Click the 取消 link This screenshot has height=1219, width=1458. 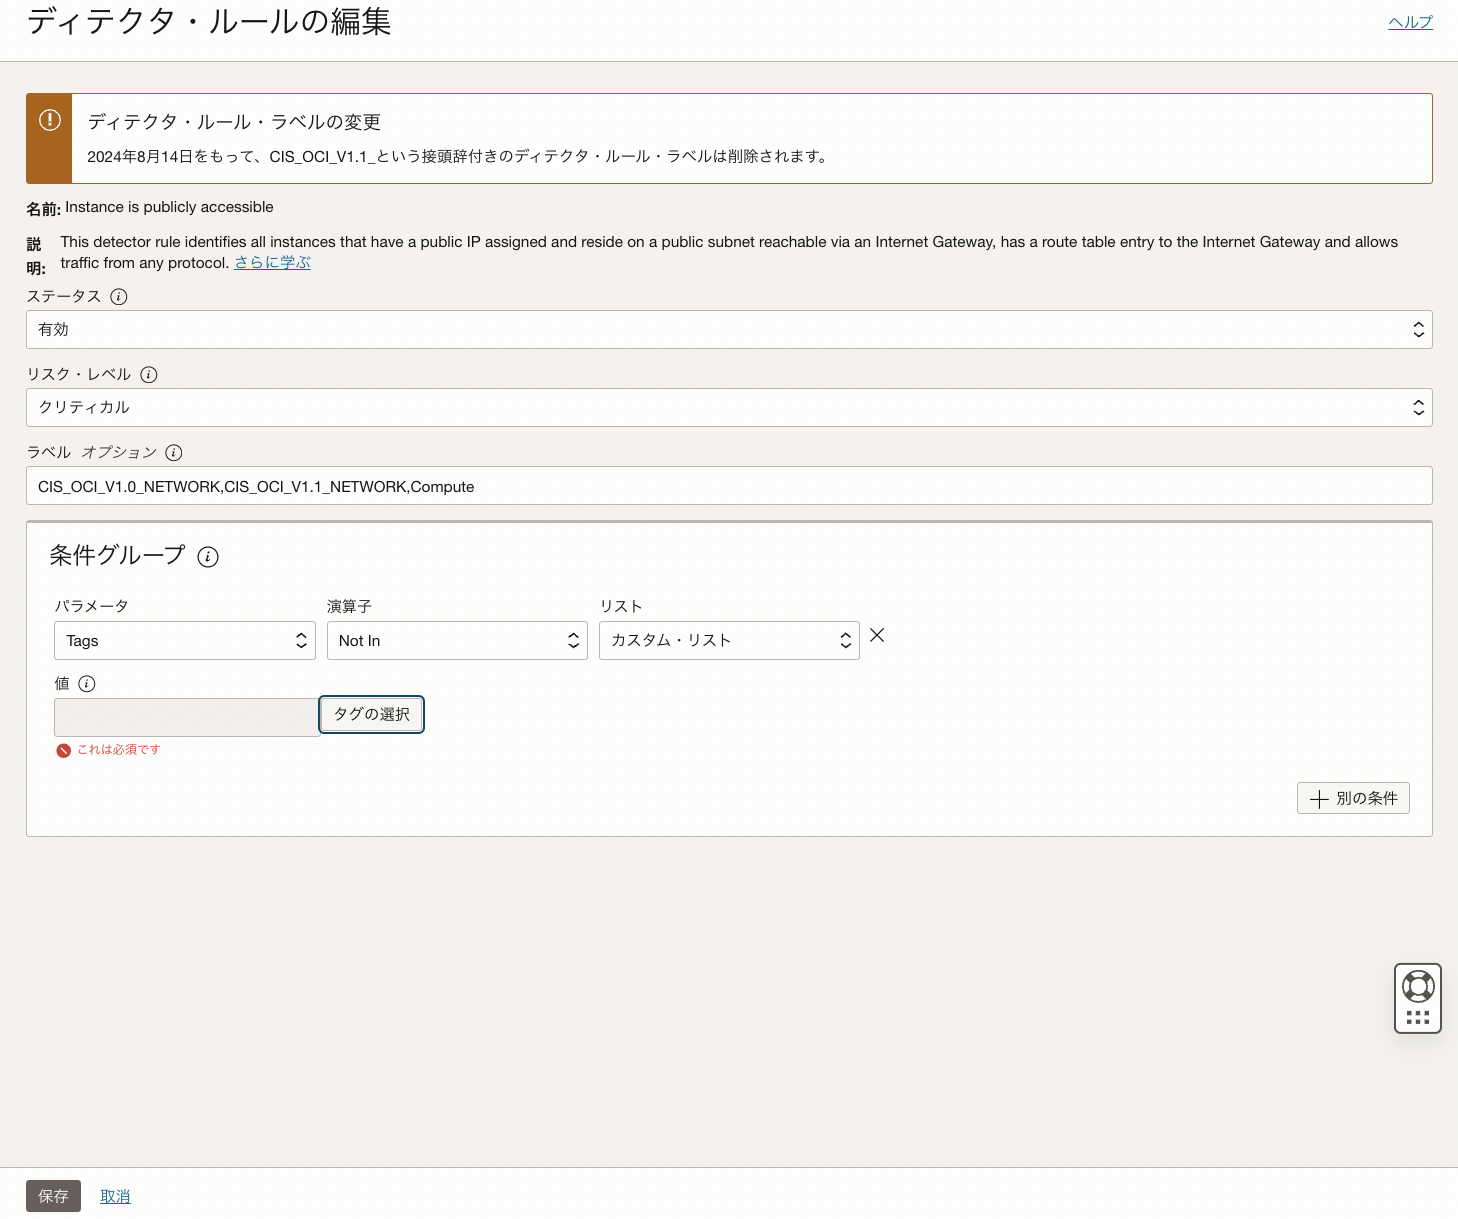tap(115, 1196)
